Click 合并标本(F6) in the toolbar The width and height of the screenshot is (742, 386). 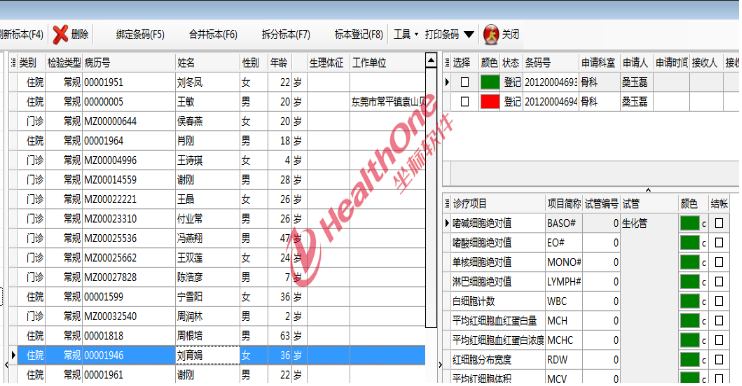tap(213, 34)
